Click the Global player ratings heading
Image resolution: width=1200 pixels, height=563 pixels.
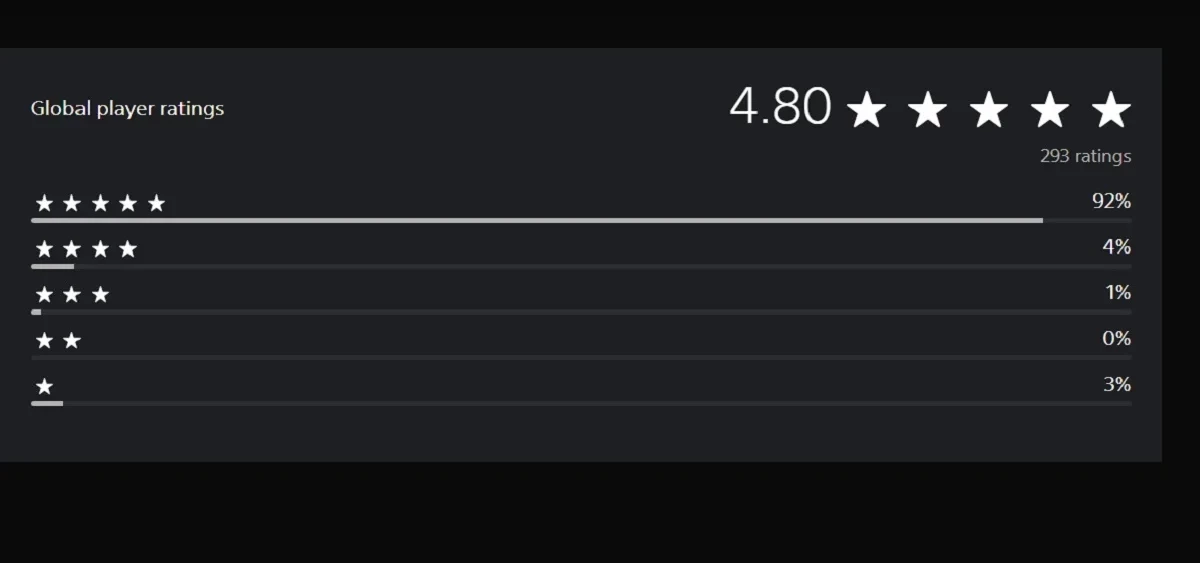[127, 109]
